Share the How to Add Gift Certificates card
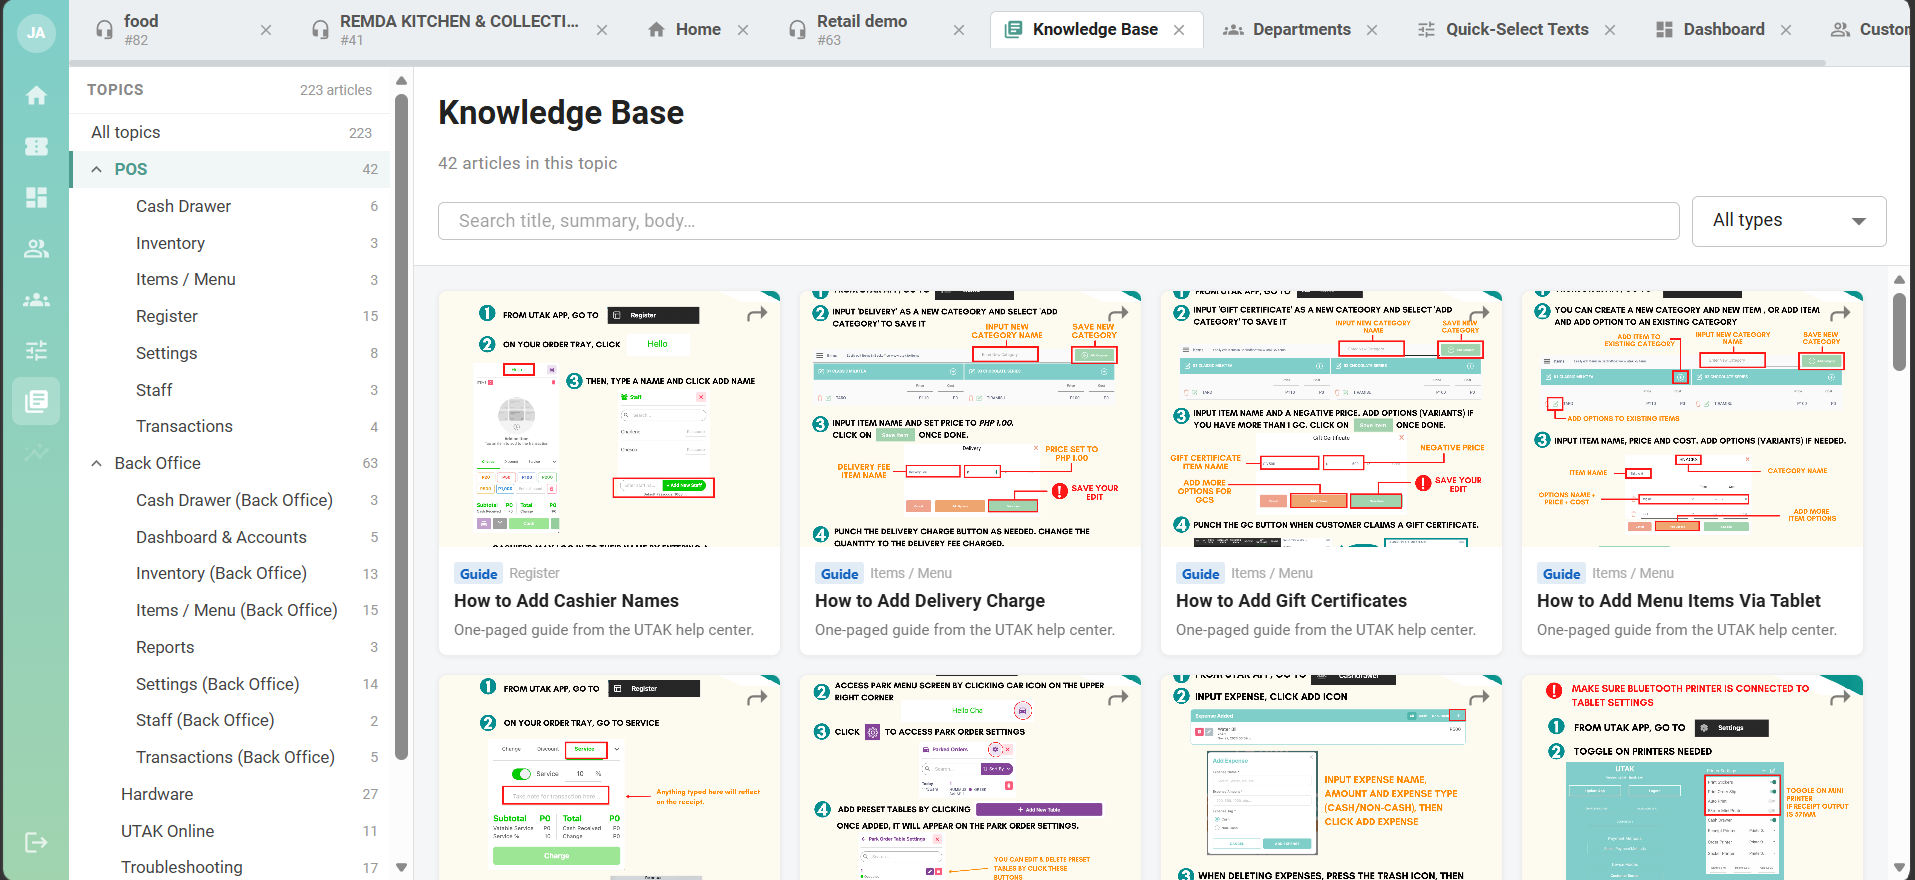 tap(1479, 314)
